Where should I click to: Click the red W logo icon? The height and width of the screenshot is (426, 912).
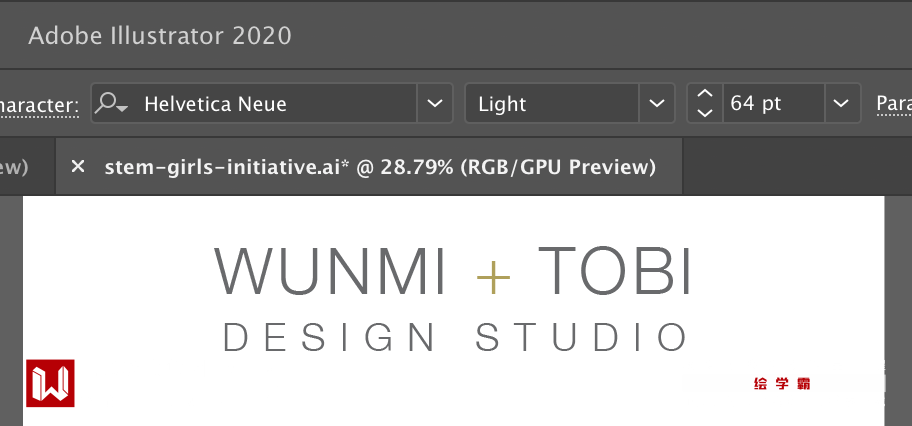point(50,383)
